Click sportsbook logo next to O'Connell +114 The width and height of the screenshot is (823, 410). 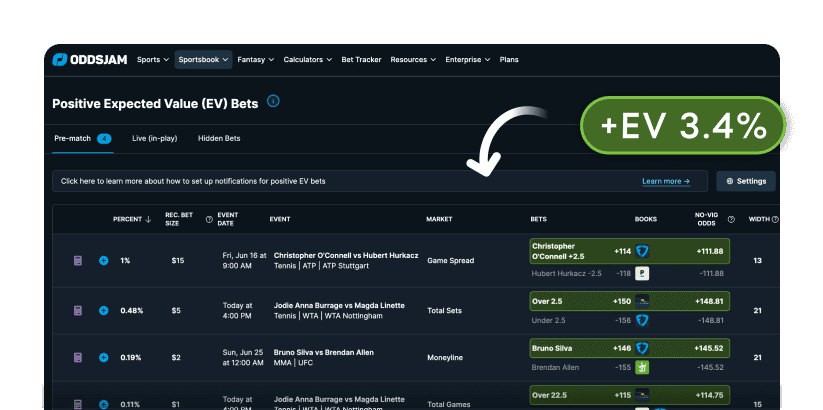642,251
